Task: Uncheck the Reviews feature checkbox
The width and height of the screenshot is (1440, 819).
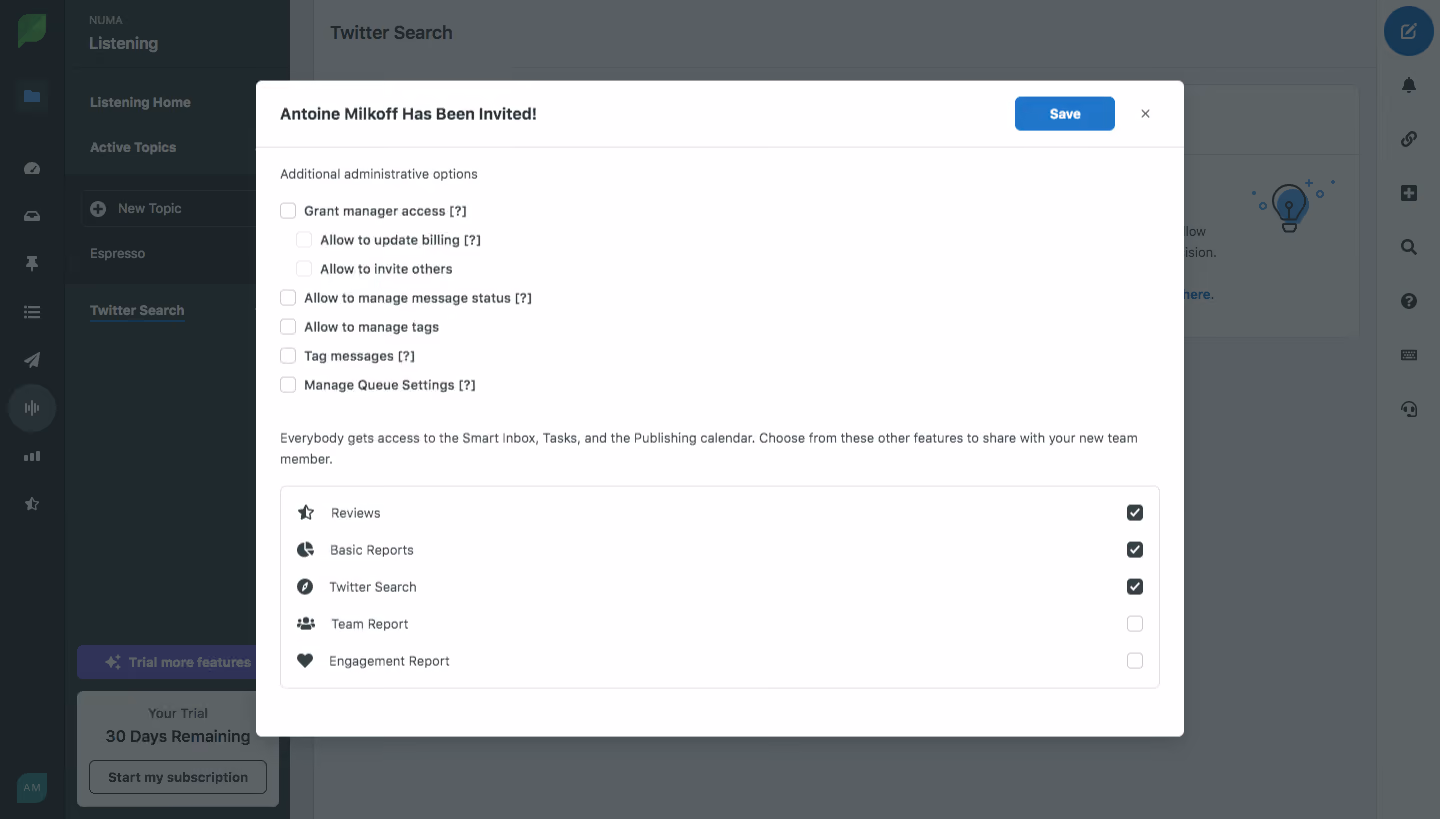Action: (x=1135, y=513)
